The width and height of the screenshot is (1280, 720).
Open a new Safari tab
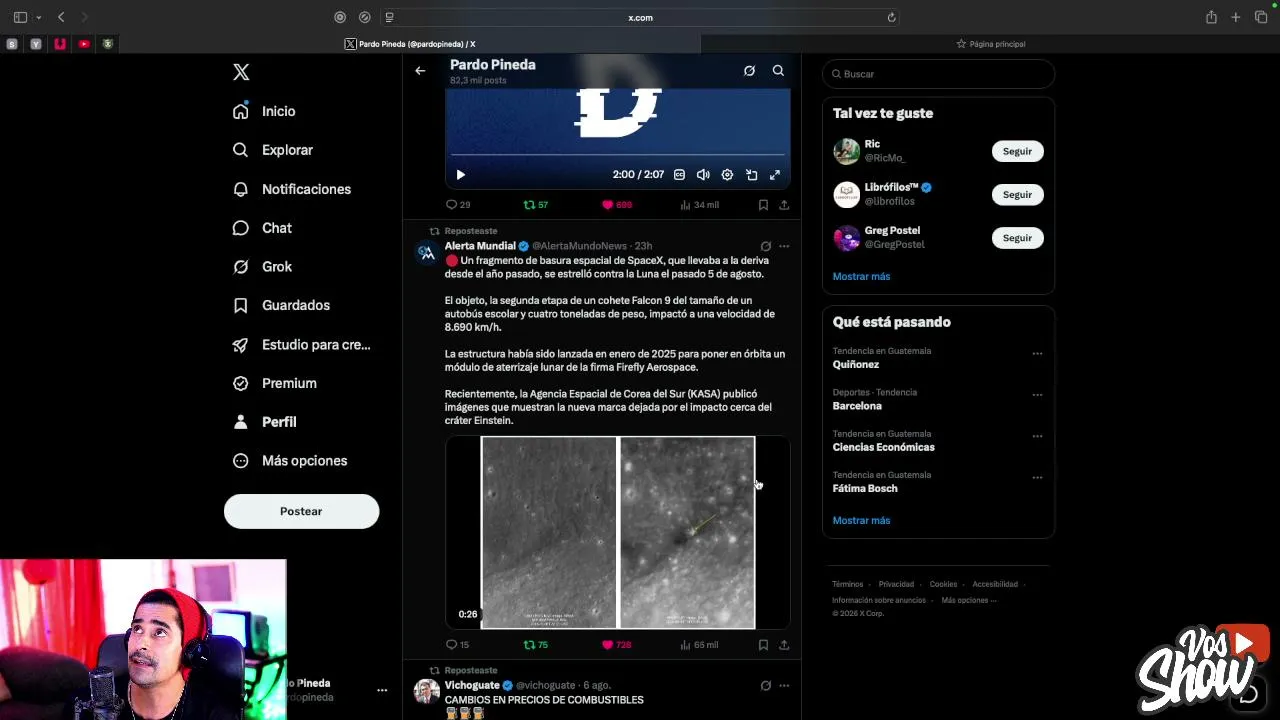point(1236,17)
